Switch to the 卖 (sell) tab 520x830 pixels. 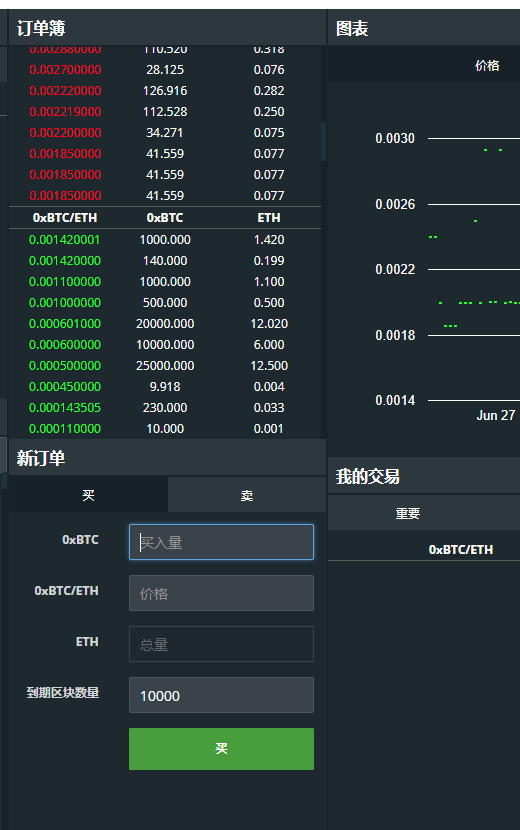[x=247, y=495]
